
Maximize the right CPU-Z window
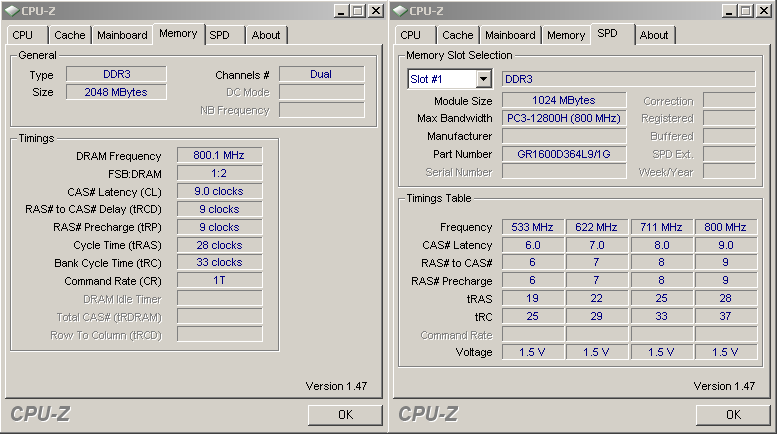[x=746, y=11]
